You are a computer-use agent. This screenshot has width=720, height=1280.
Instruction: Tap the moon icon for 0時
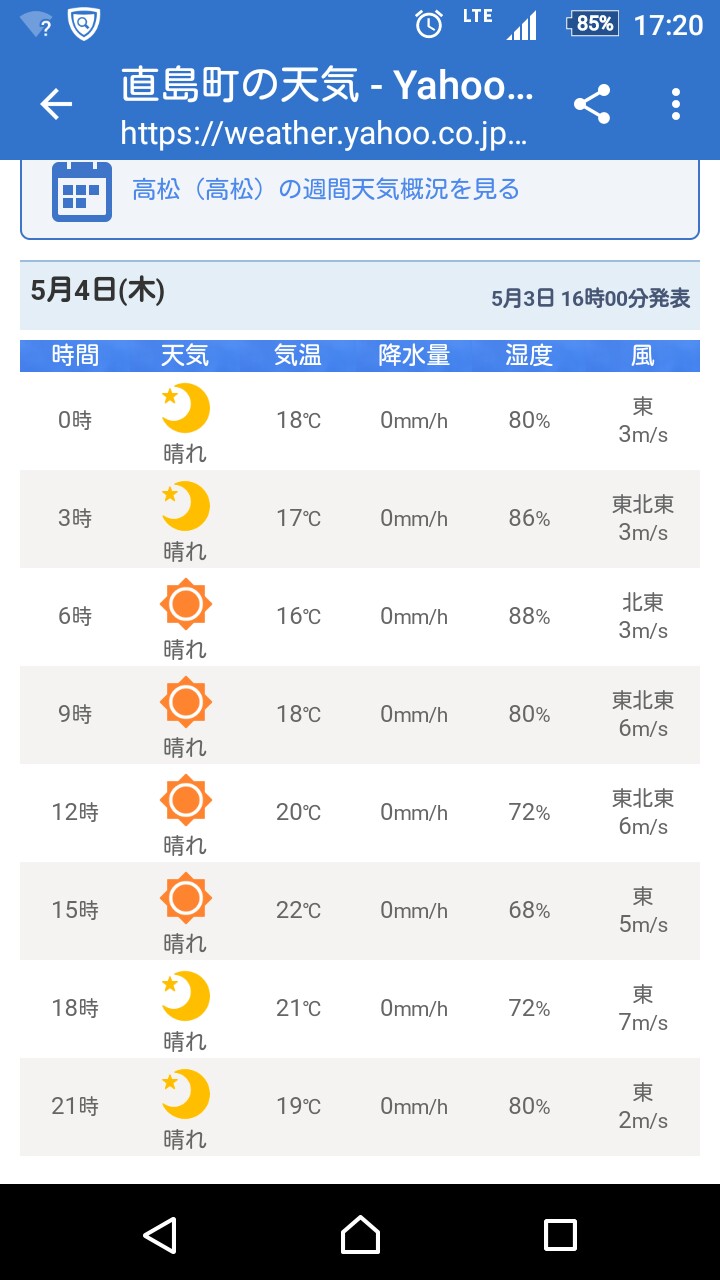(x=185, y=408)
